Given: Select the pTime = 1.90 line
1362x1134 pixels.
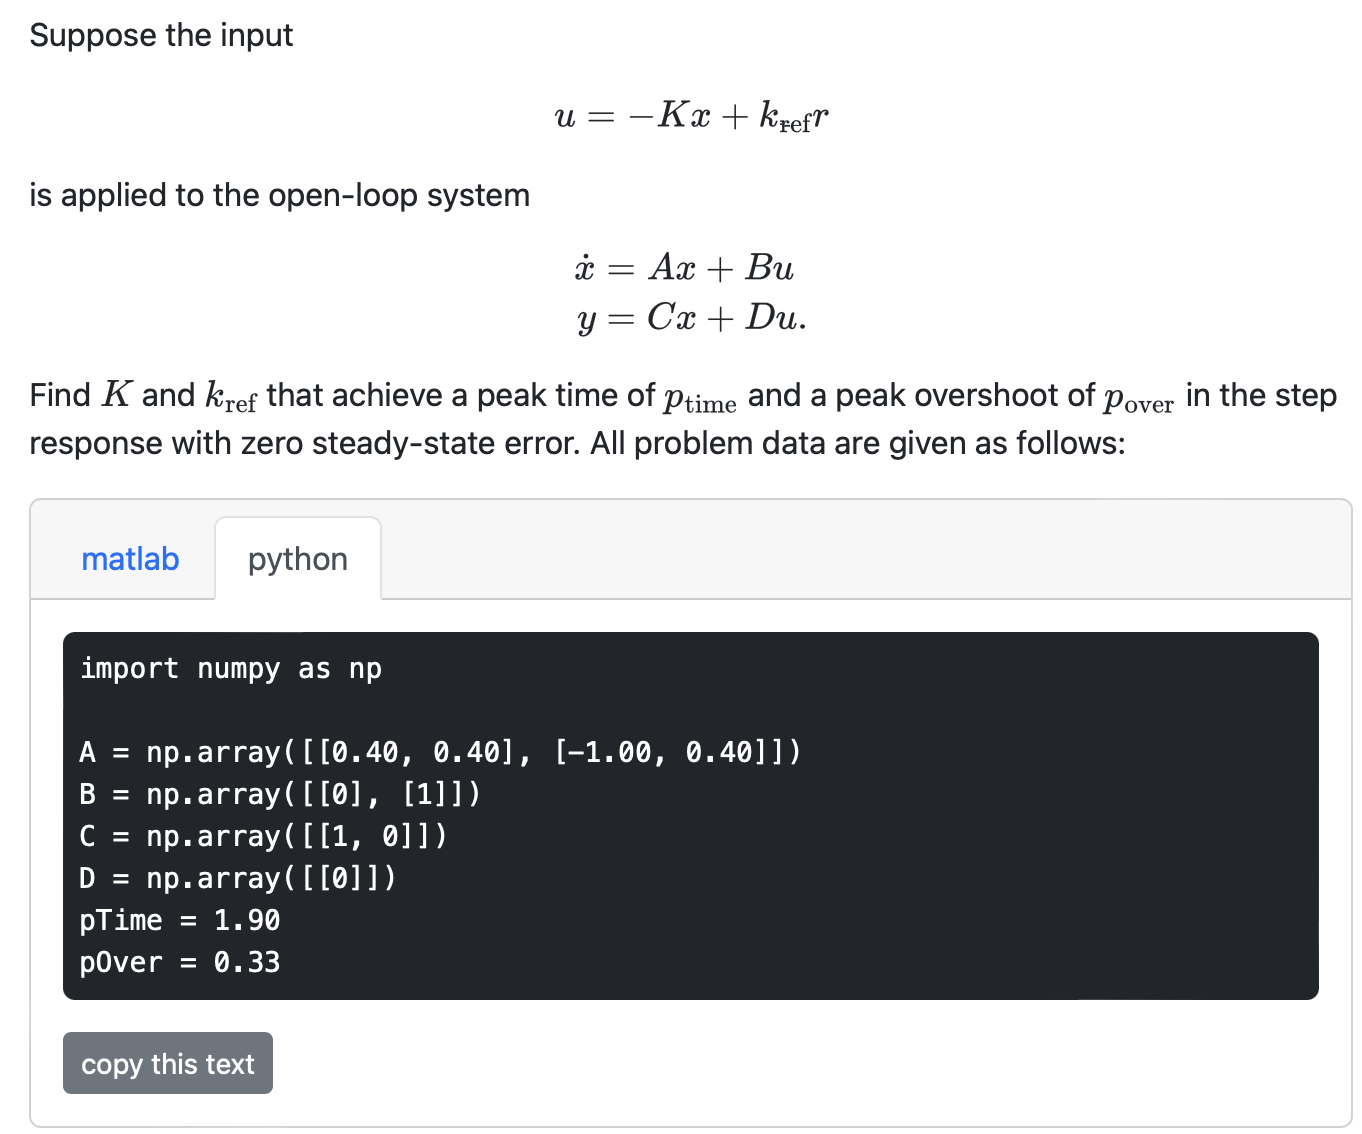Looking at the screenshot, I should point(180,920).
